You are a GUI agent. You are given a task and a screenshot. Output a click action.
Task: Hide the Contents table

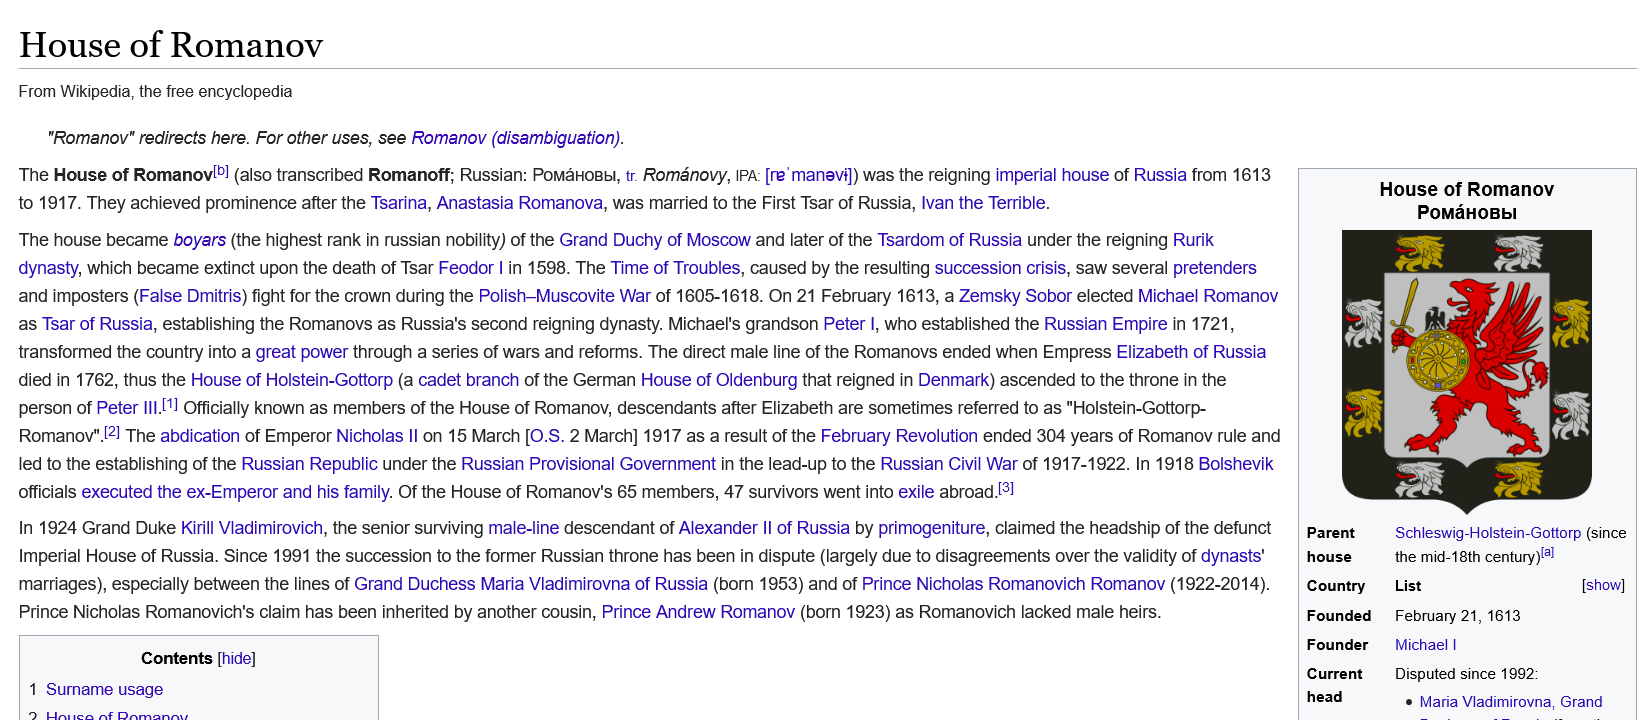pos(237,658)
